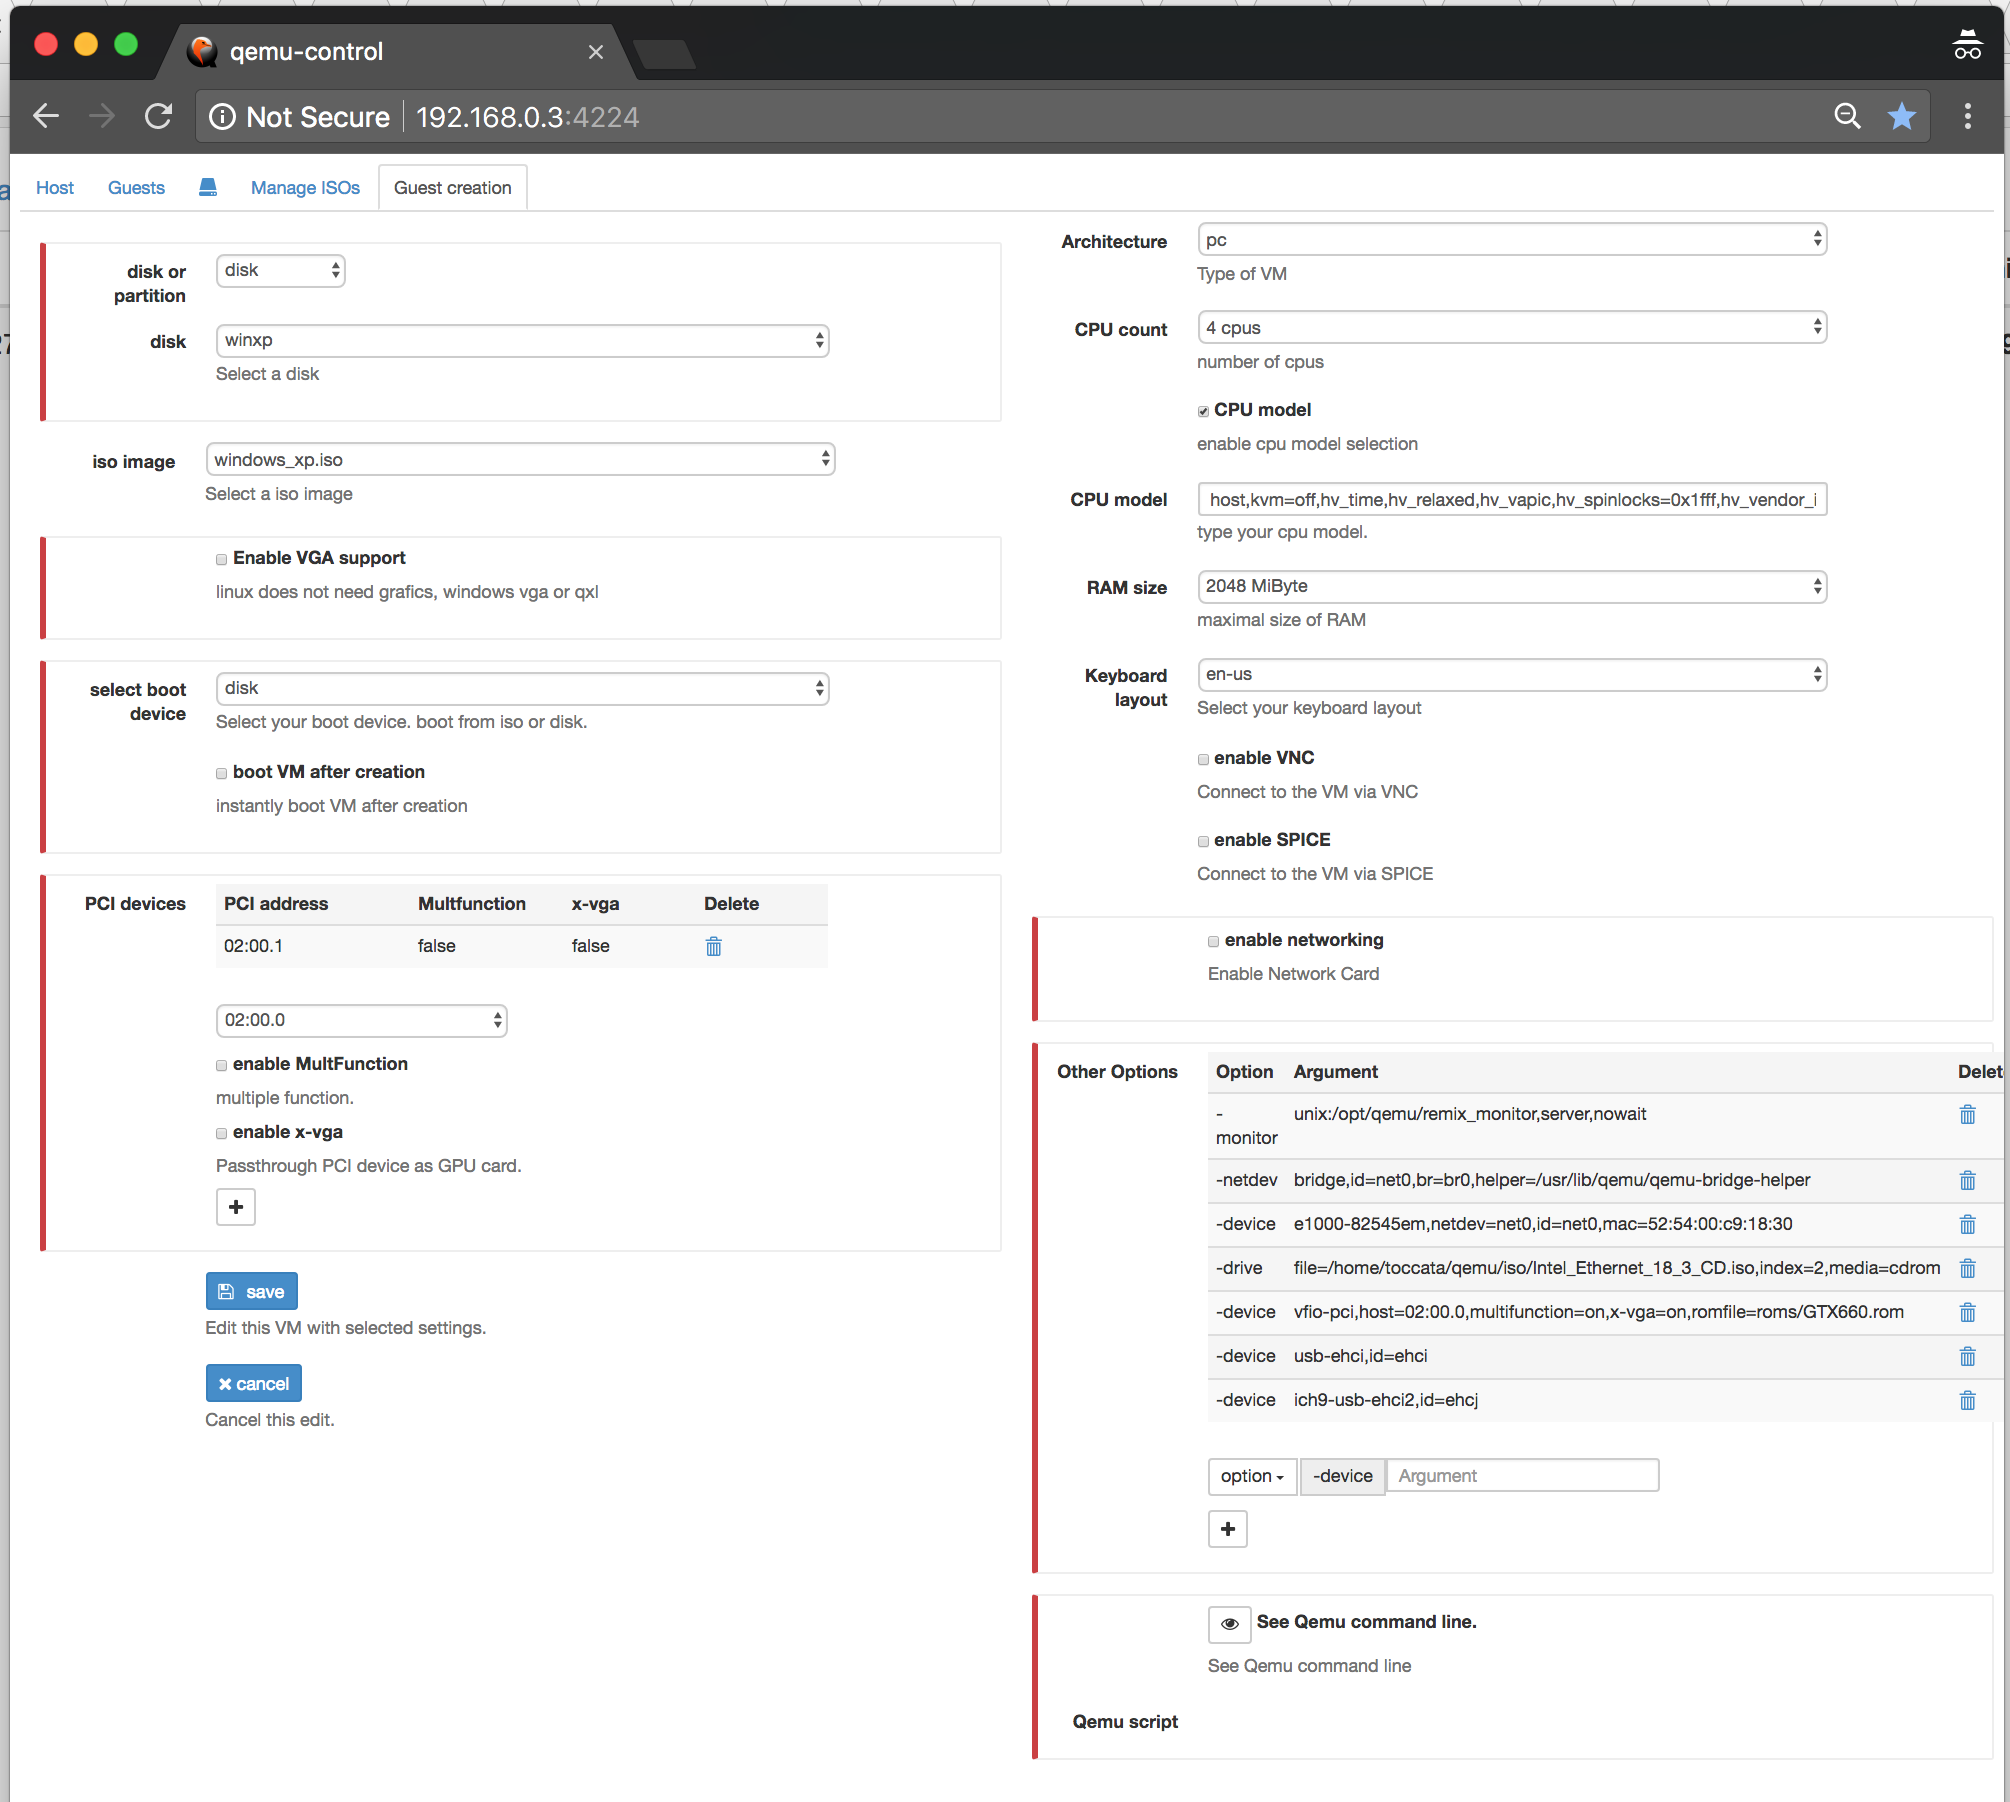Image resolution: width=2010 pixels, height=1802 pixels.
Task: Click delete icon for usb-ehci device
Action: [x=1967, y=1357]
